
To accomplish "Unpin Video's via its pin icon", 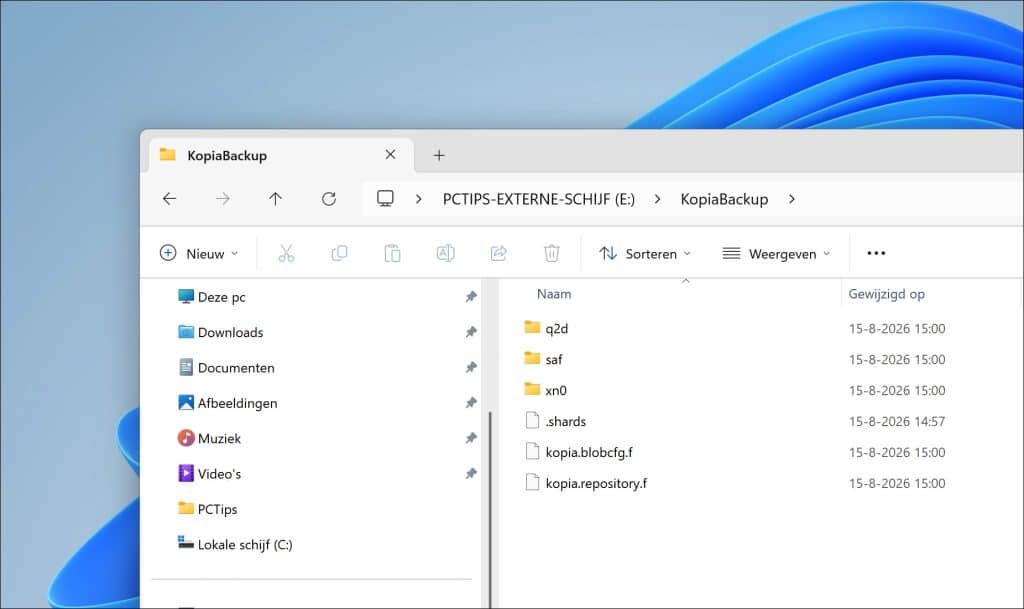I will [x=471, y=473].
